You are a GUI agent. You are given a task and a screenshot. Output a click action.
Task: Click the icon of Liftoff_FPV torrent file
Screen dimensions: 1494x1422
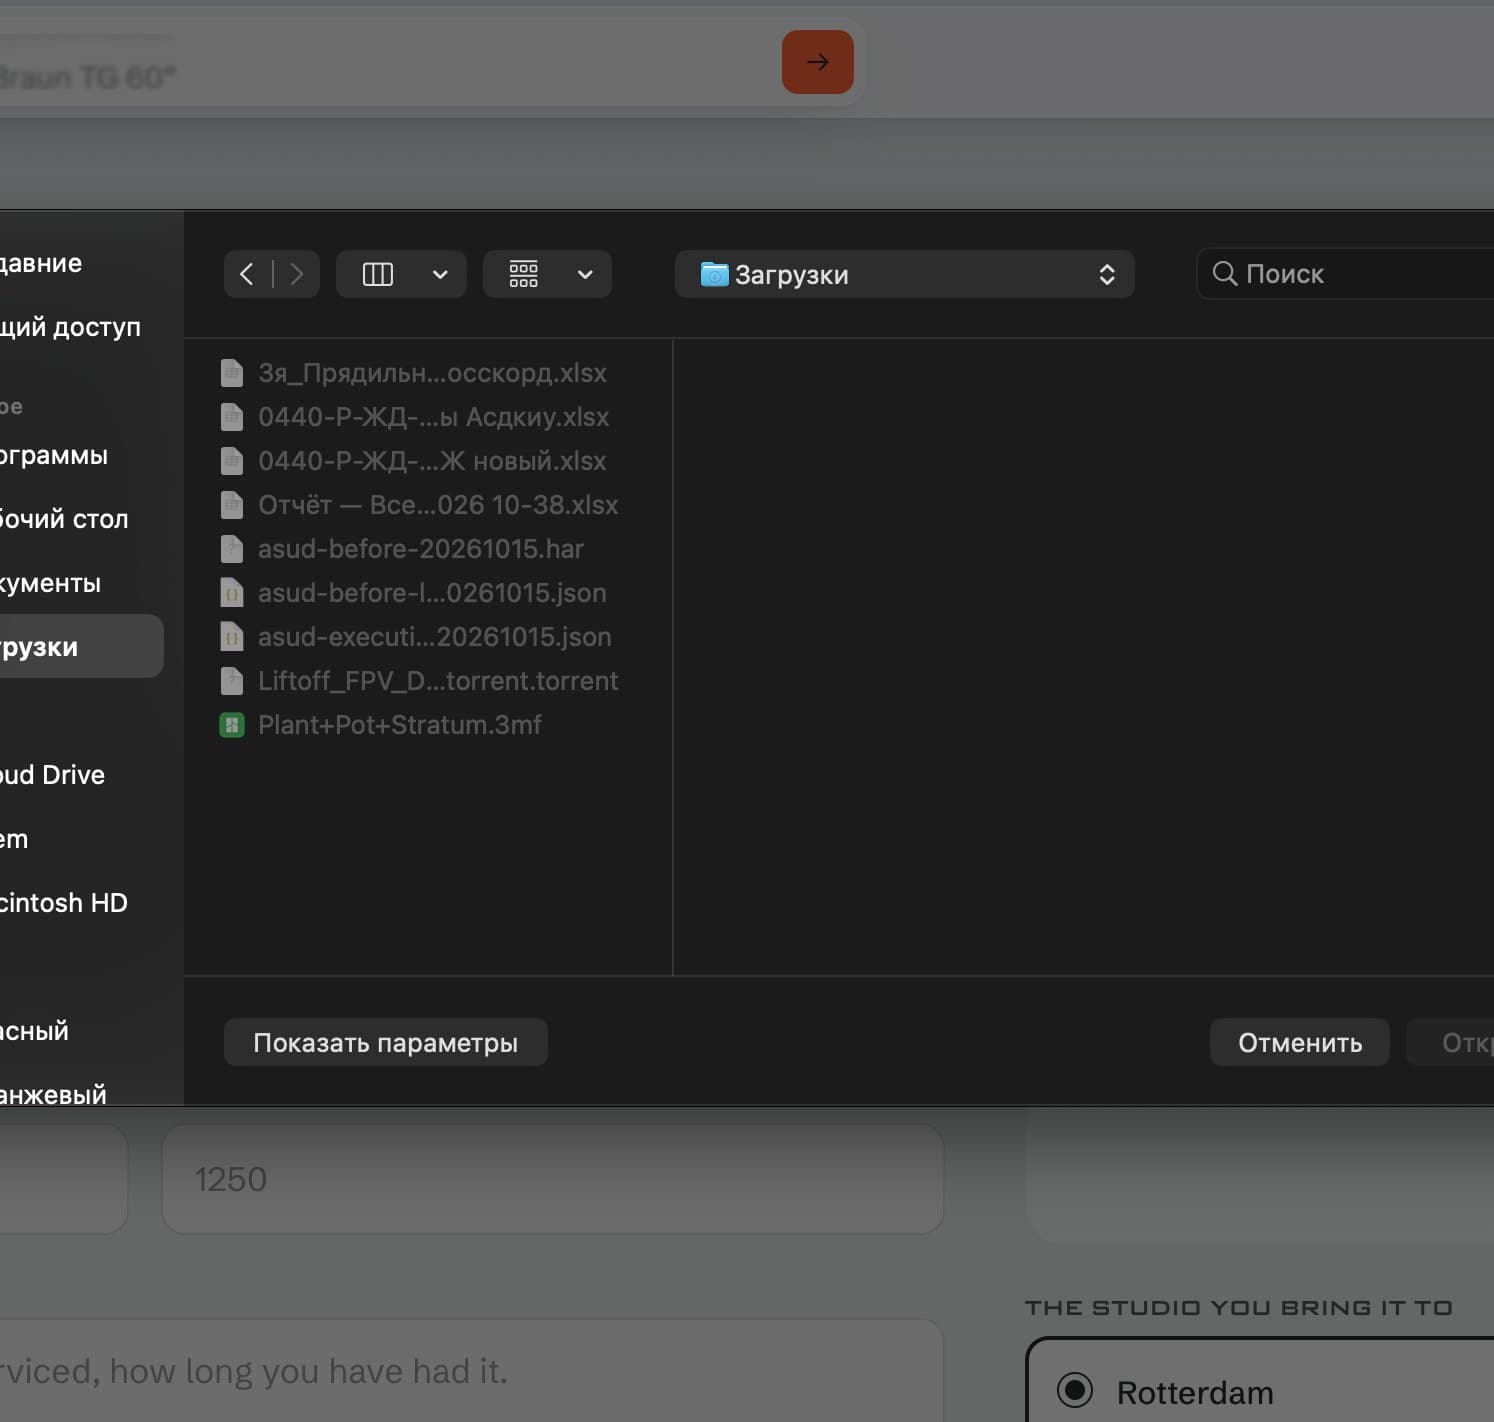pyautogui.click(x=232, y=681)
